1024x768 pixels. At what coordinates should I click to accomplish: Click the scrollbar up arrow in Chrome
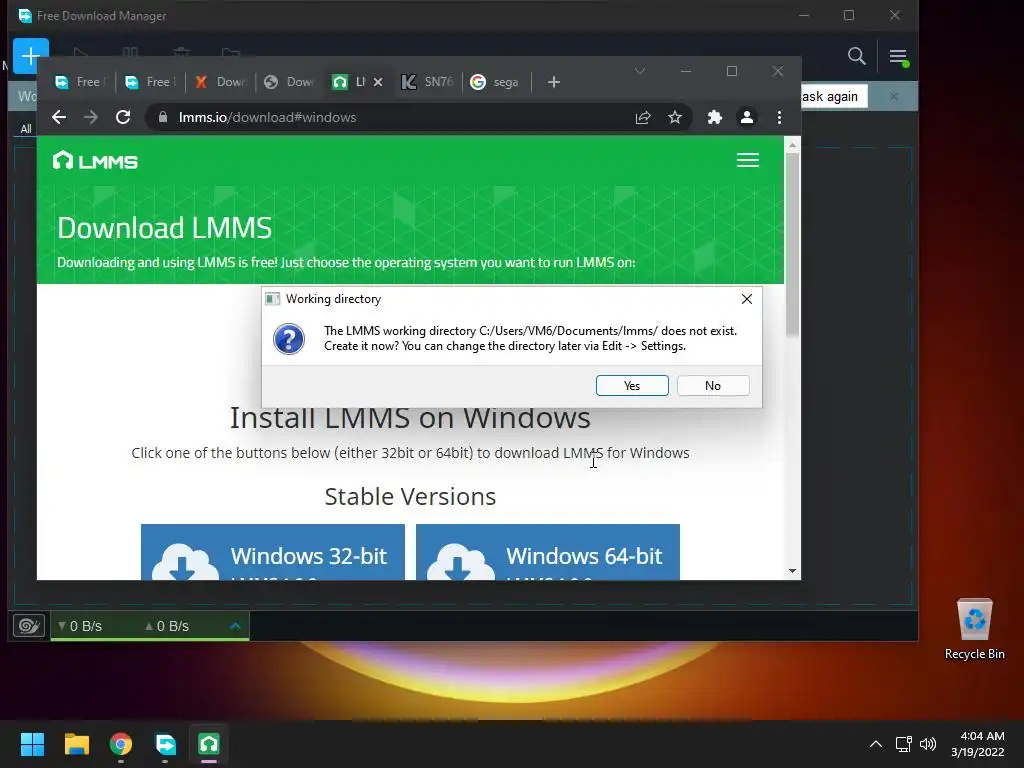(792, 145)
